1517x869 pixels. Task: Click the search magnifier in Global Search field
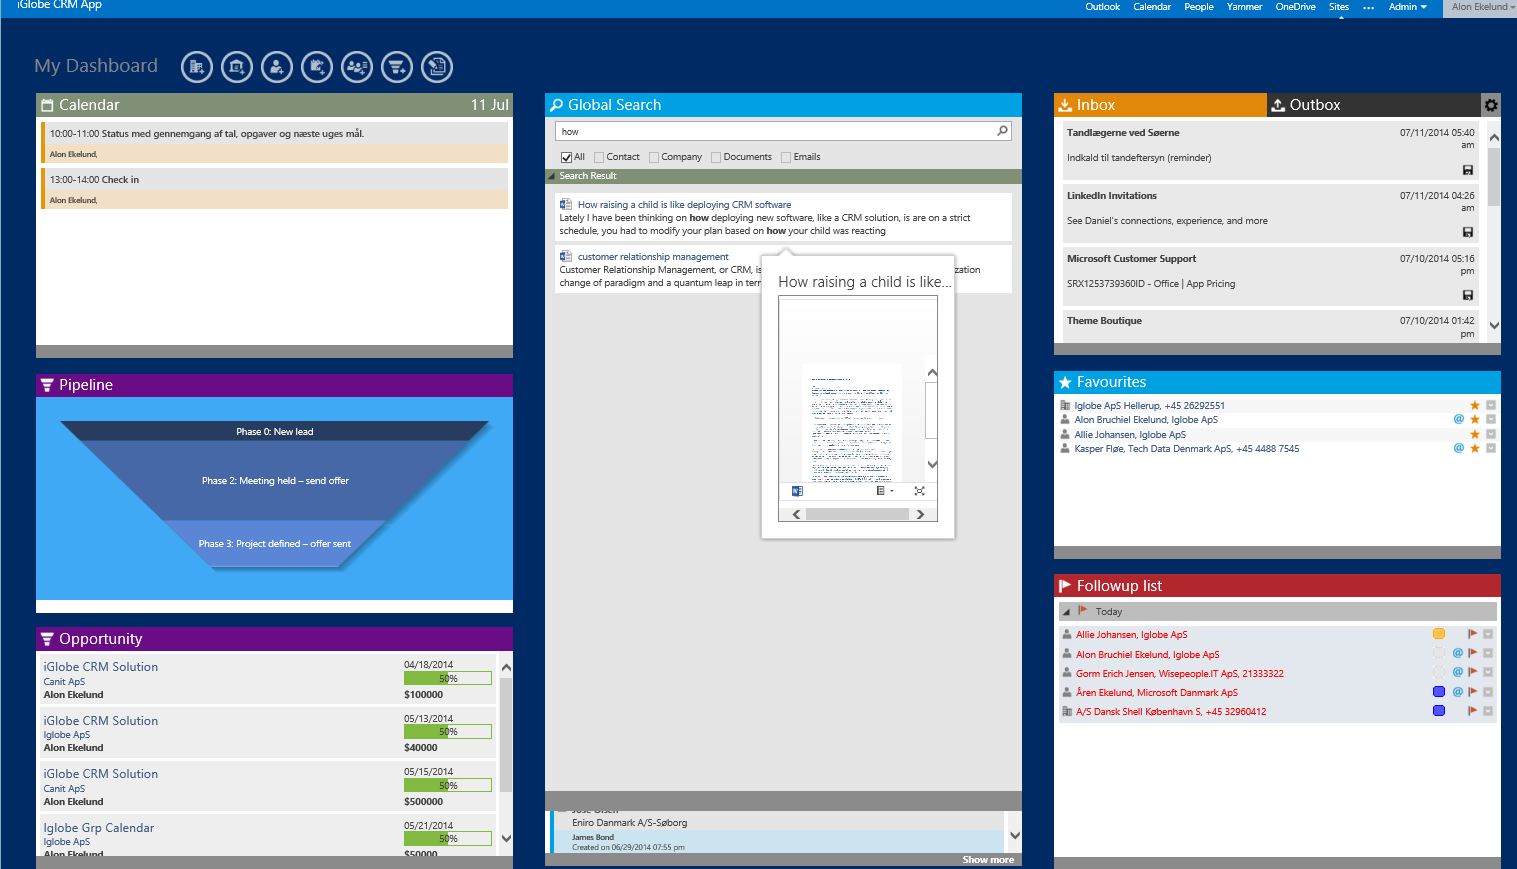click(x=1002, y=131)
